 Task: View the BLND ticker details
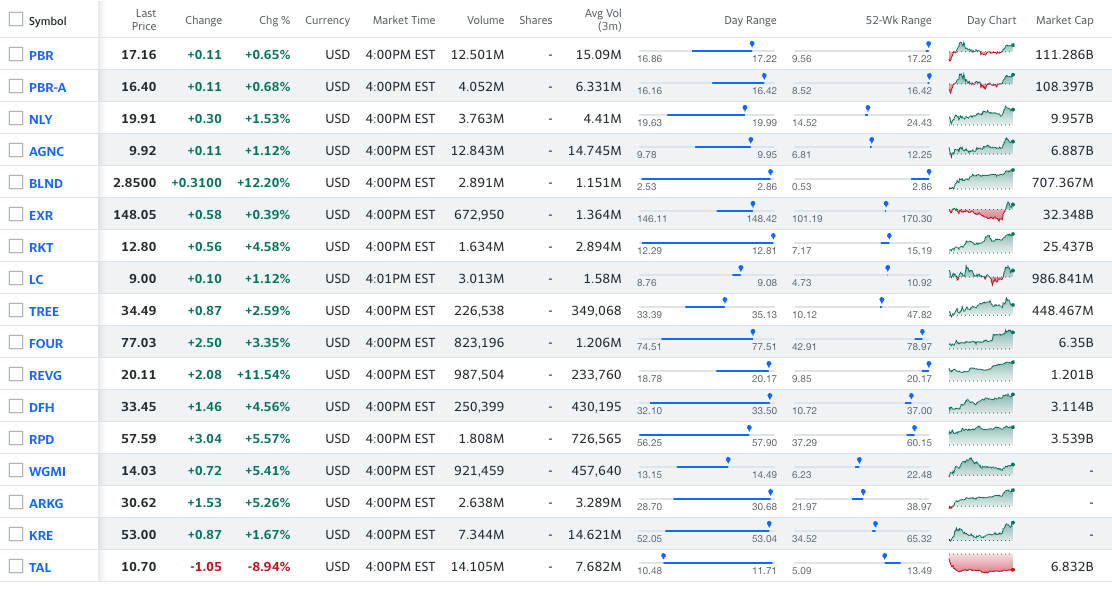pyautogui.click(x=46, y=183)
